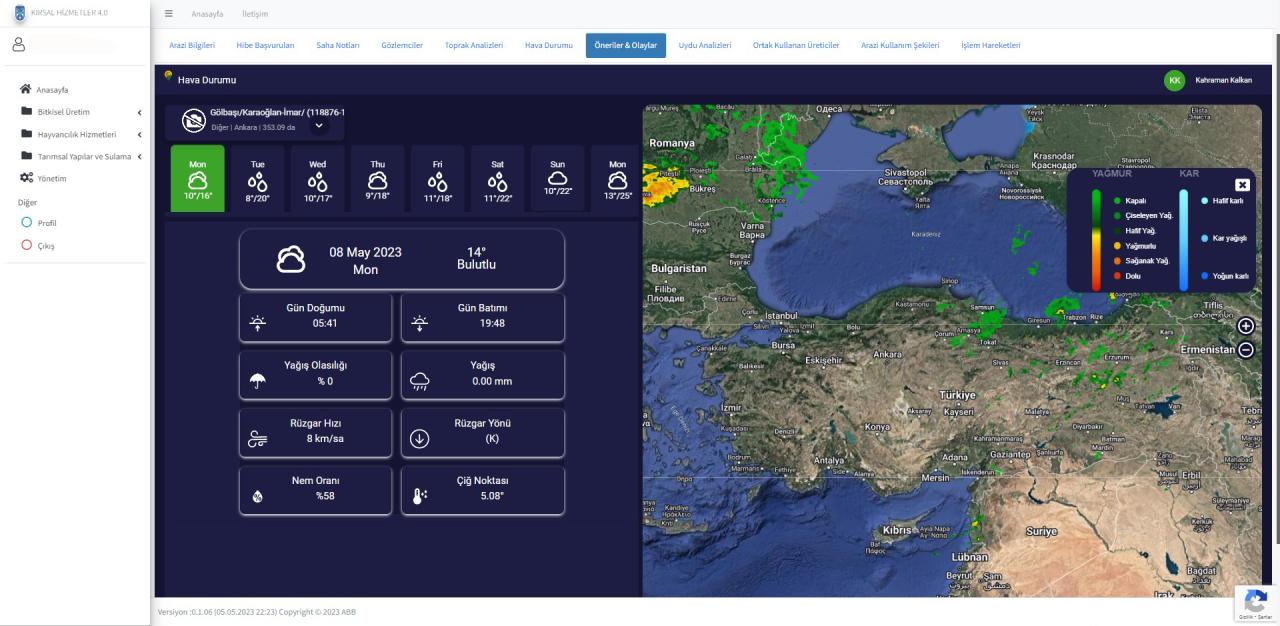
Task: Open the Uydu Analizleri tab
Action: (704, 45)
